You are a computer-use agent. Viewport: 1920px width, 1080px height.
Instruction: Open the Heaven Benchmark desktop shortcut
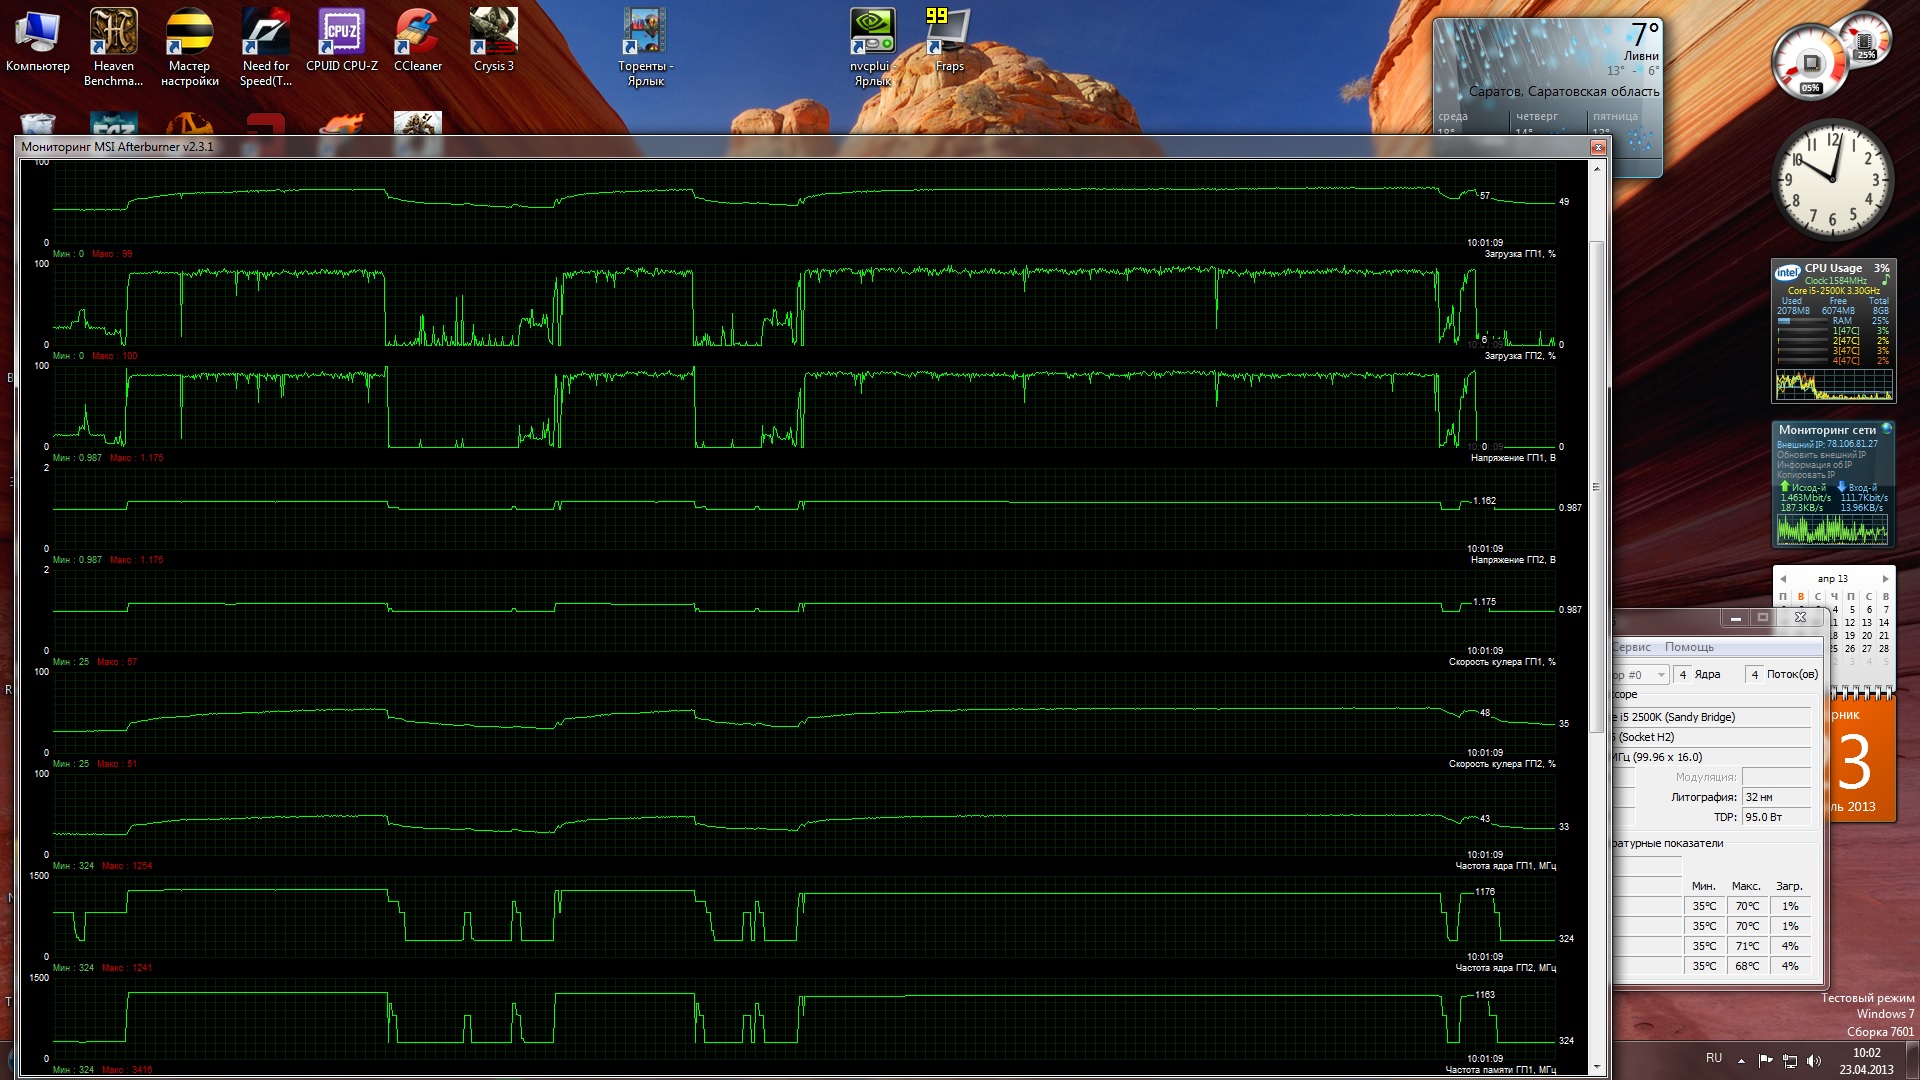tap(113, 33)
